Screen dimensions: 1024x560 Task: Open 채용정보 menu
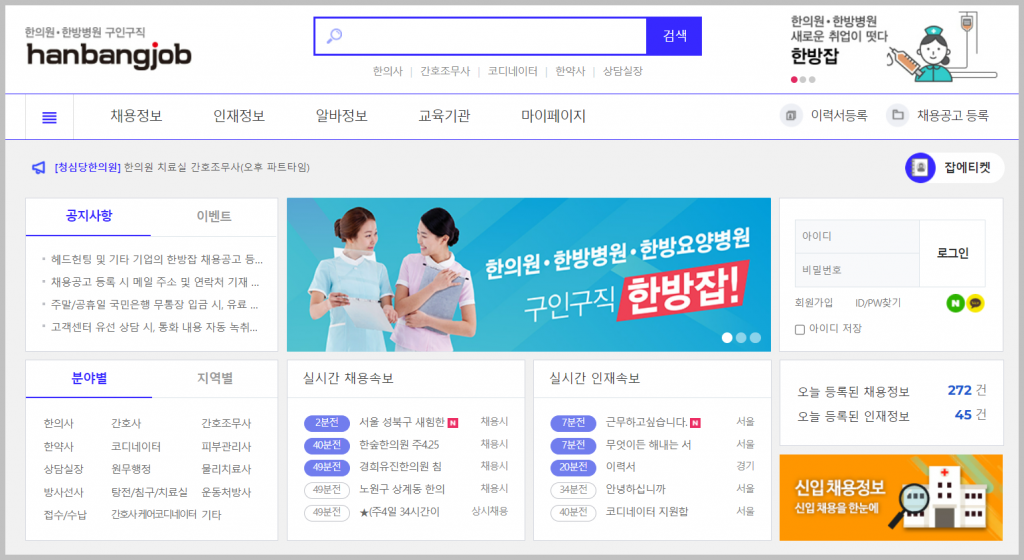pyautogui.click(x=136, y=116)
